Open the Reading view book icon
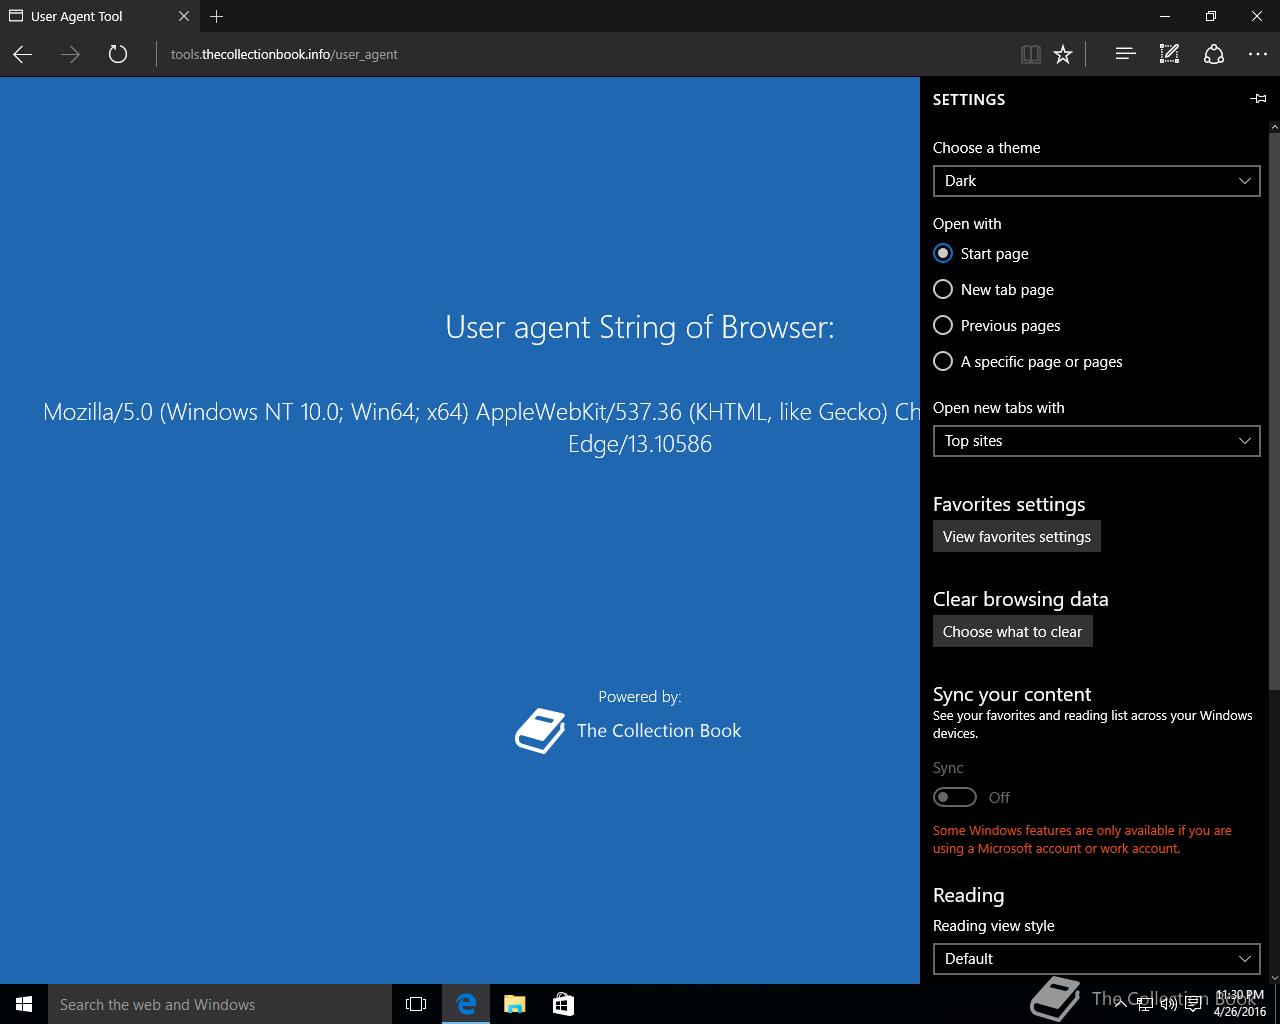Image resolution: width=1280 pixels, height=1024 pixels. [1030, 54]
